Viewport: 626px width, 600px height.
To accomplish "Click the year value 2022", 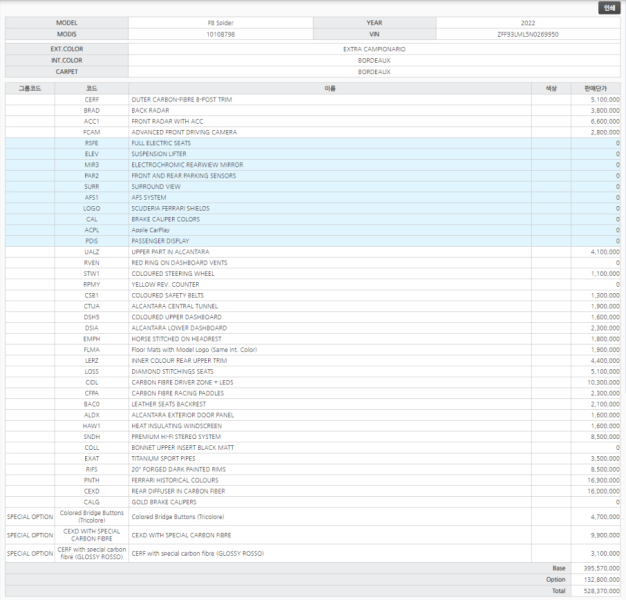I will 528,23.
